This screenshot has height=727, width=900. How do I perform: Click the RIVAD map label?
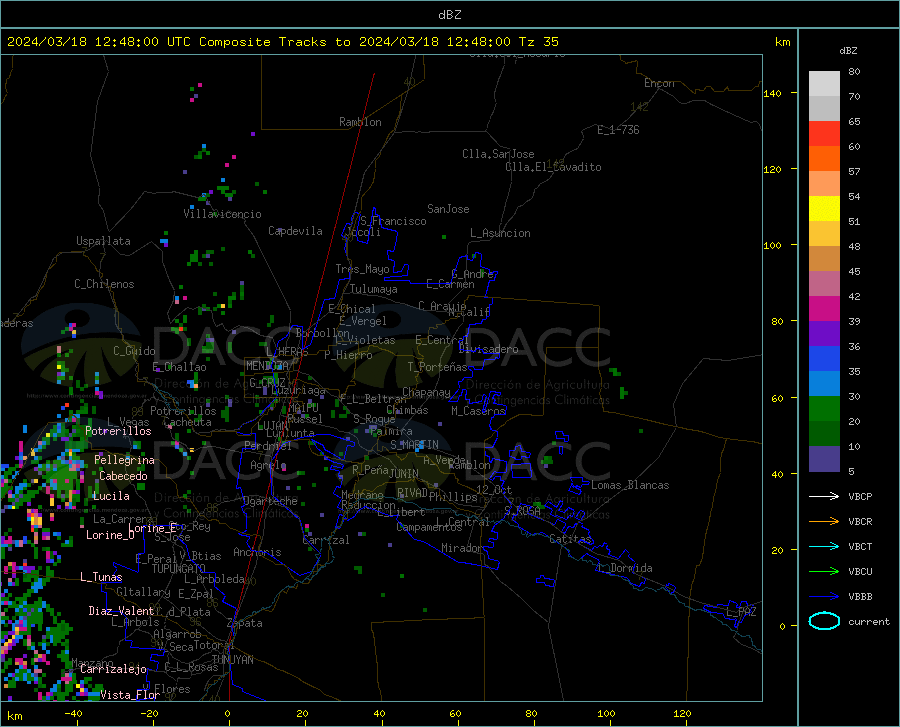point(412,493)
